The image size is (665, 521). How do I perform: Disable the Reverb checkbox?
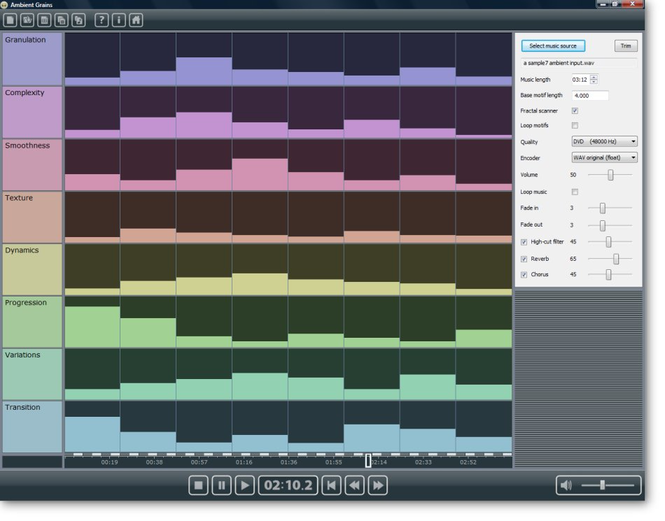pyautogui.click(x=524, y=259)
